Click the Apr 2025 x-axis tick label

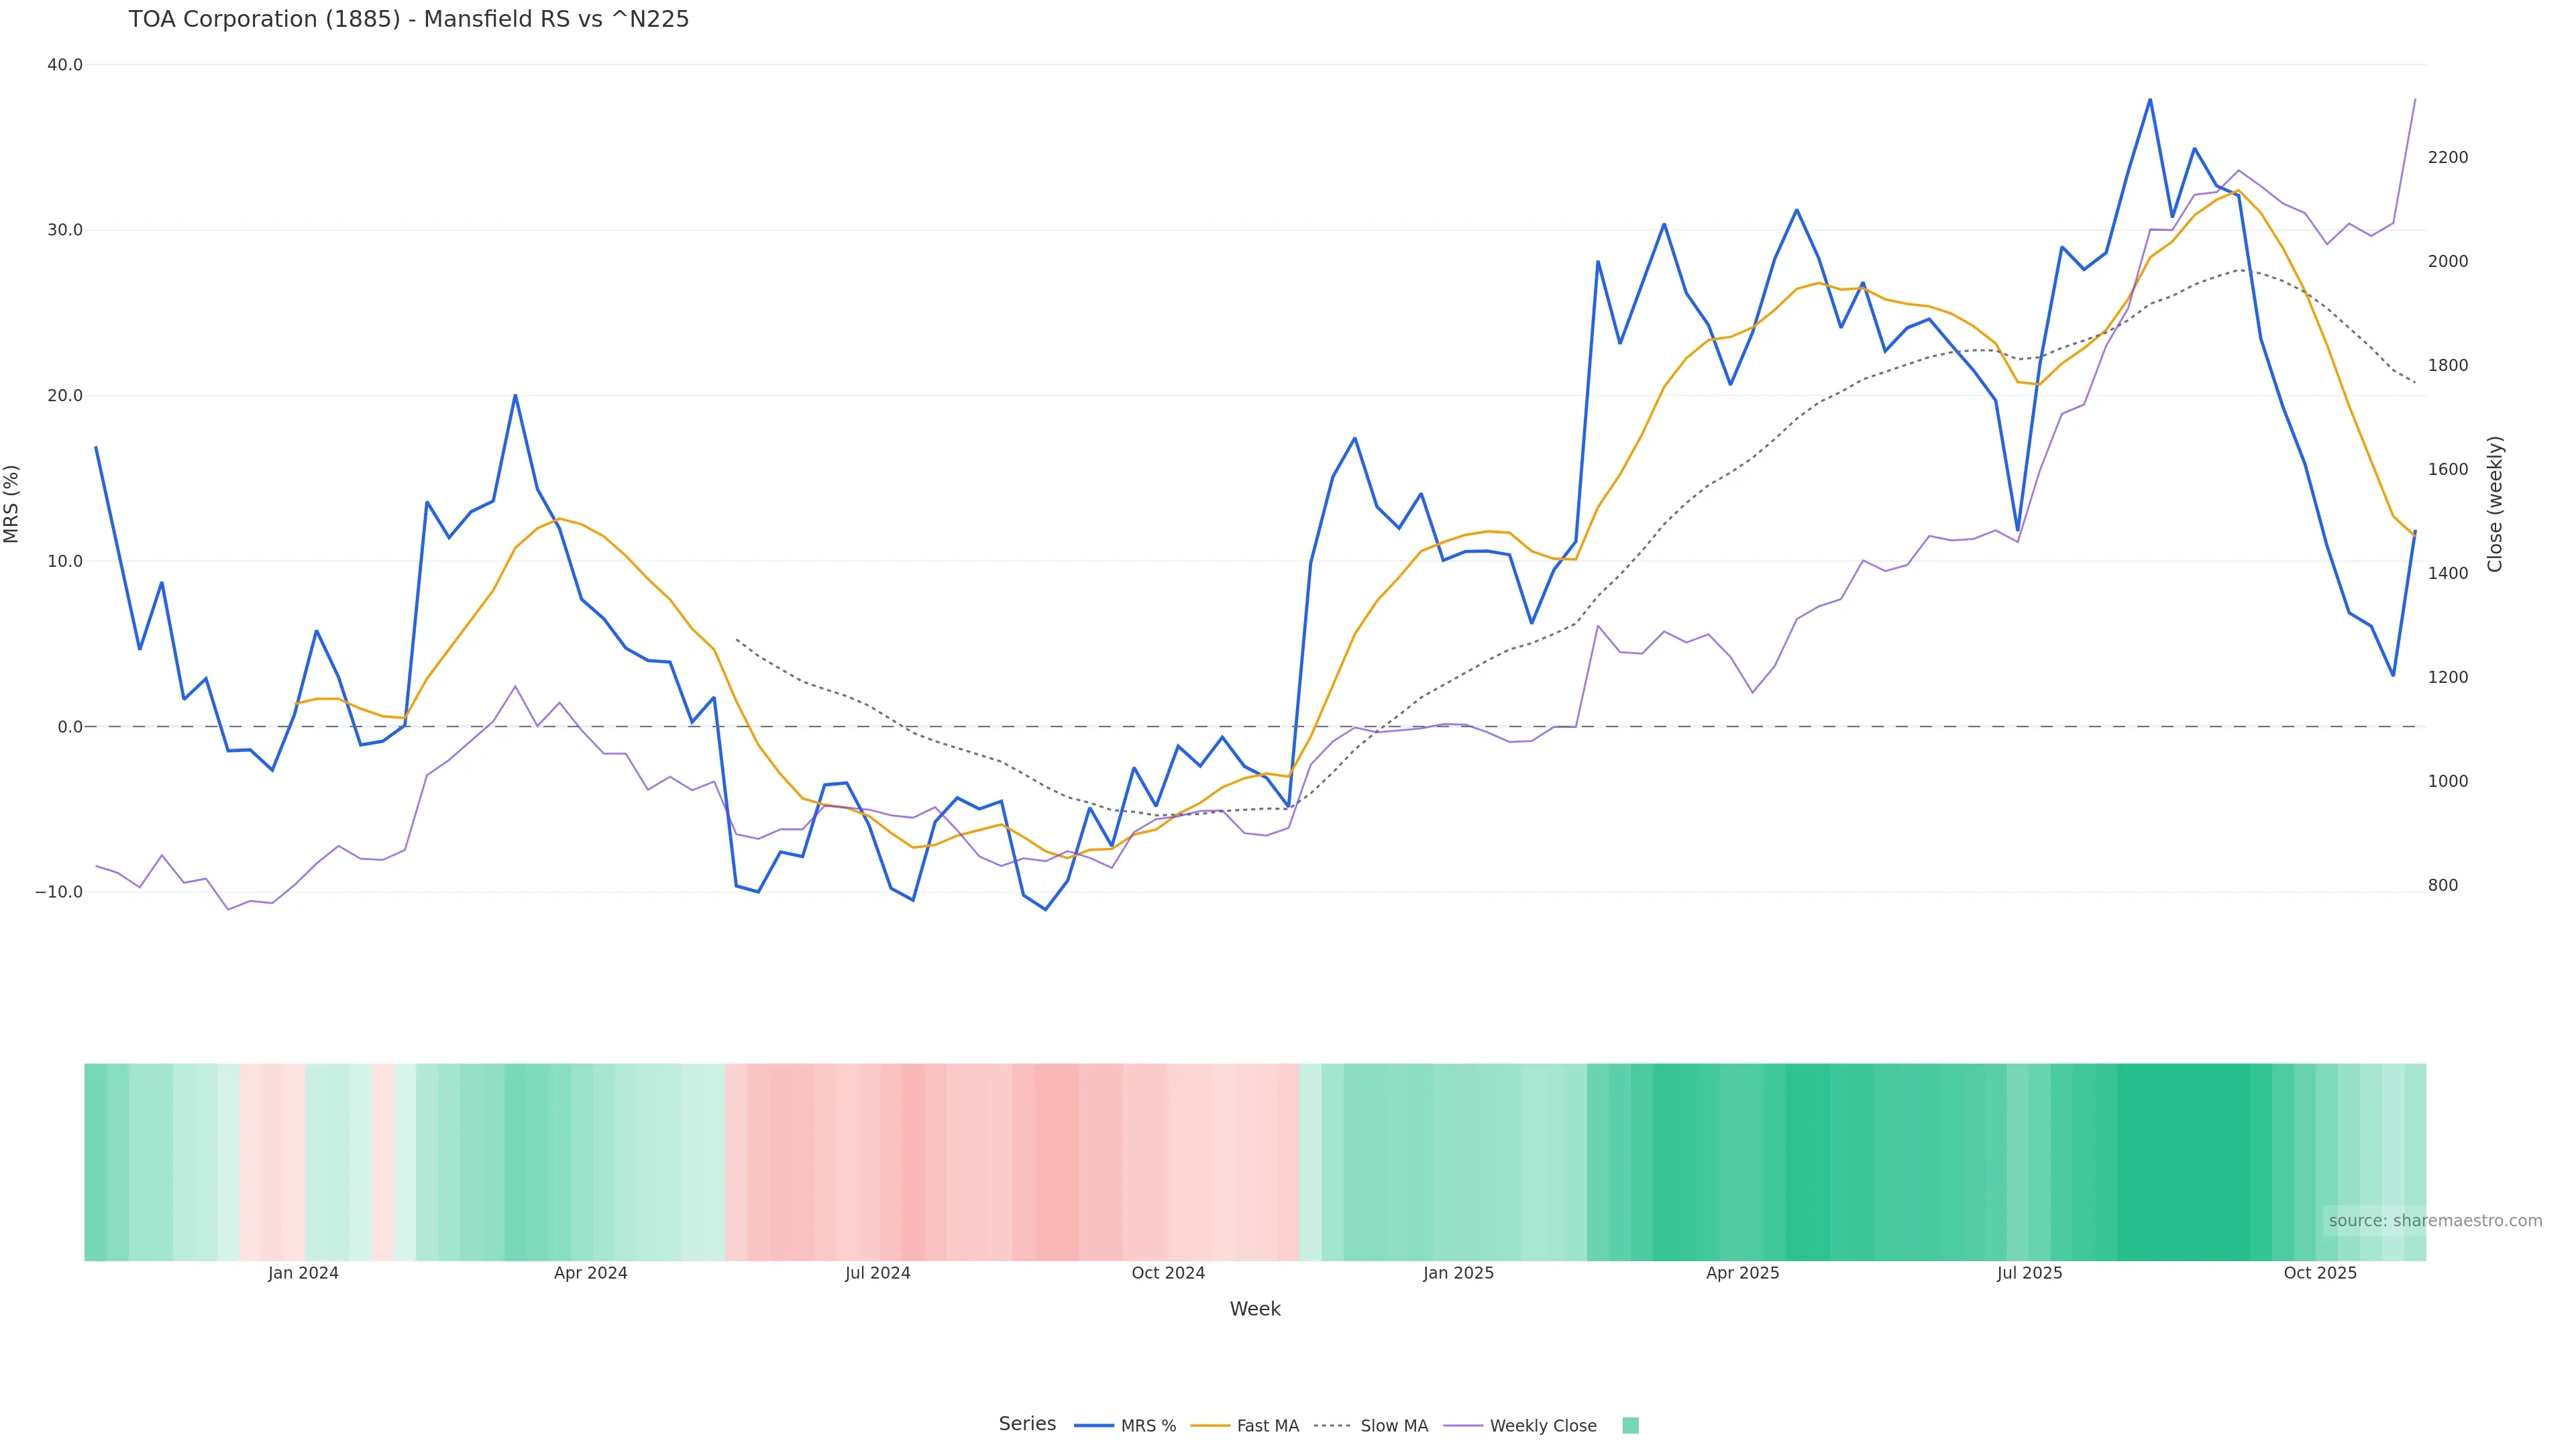pos(1742,1273)
